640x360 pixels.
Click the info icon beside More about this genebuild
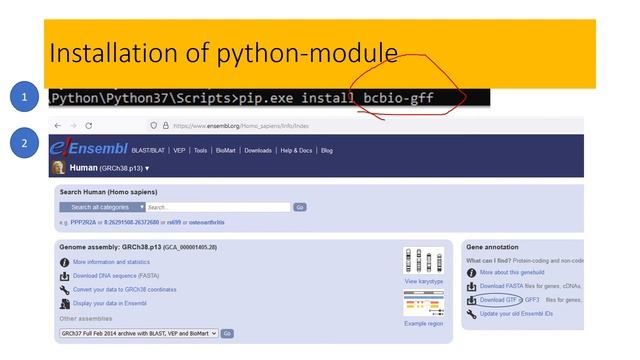pyautogui.click(x=471, y=273)
